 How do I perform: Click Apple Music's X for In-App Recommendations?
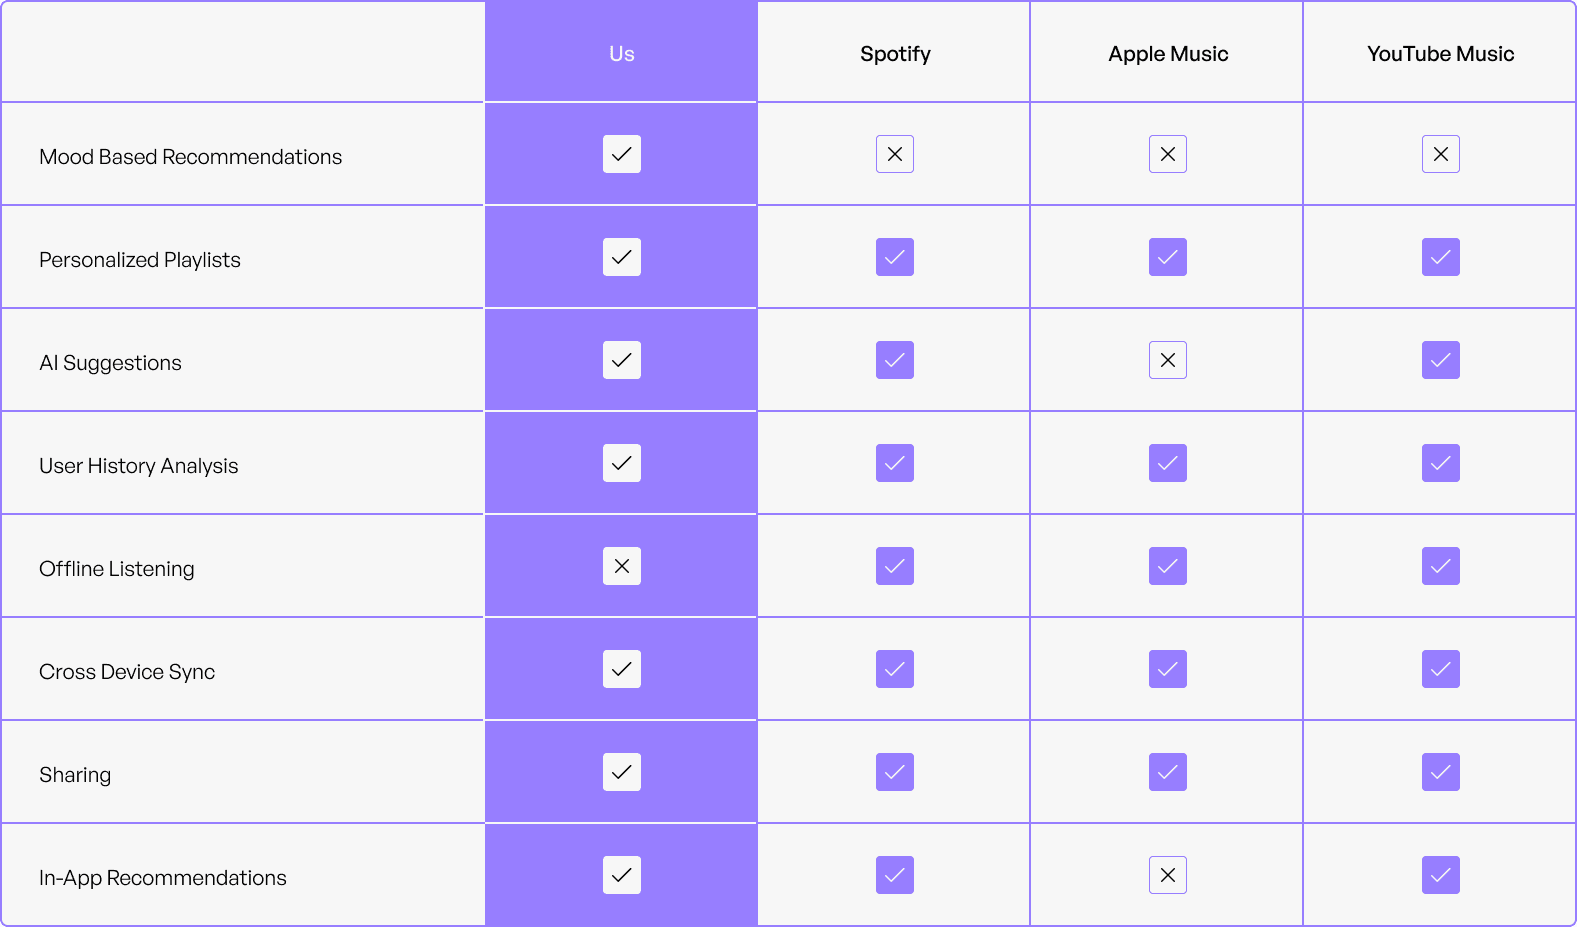click(x=1168, y=875)
